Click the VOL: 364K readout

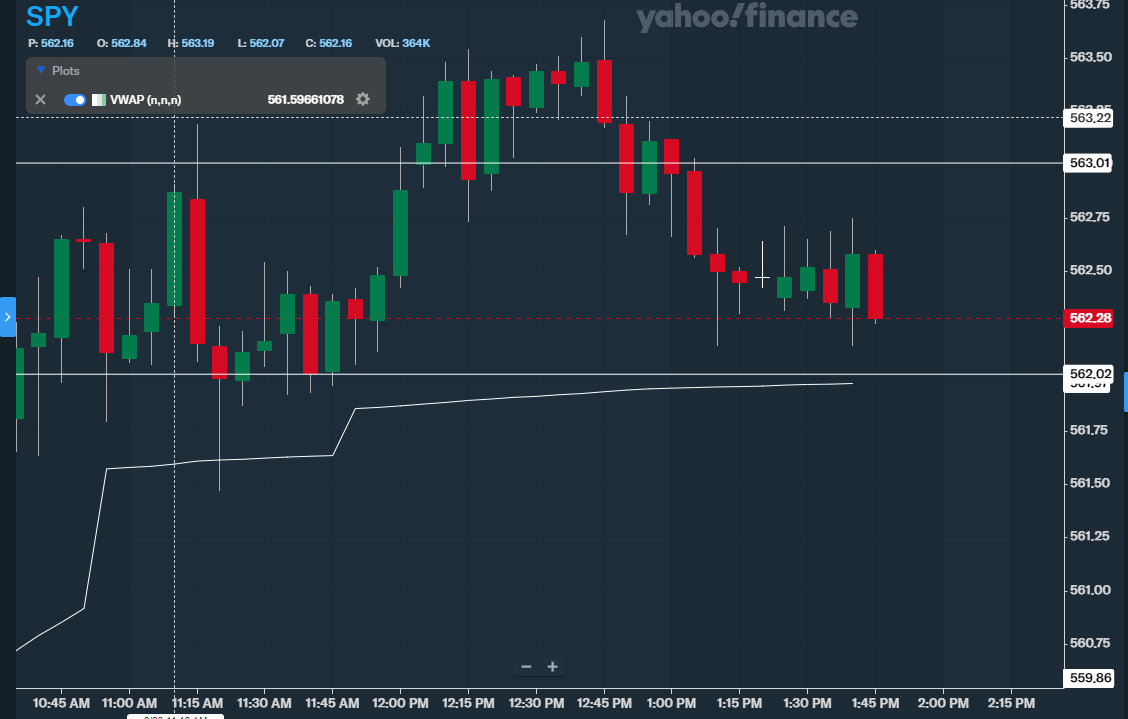403,43
